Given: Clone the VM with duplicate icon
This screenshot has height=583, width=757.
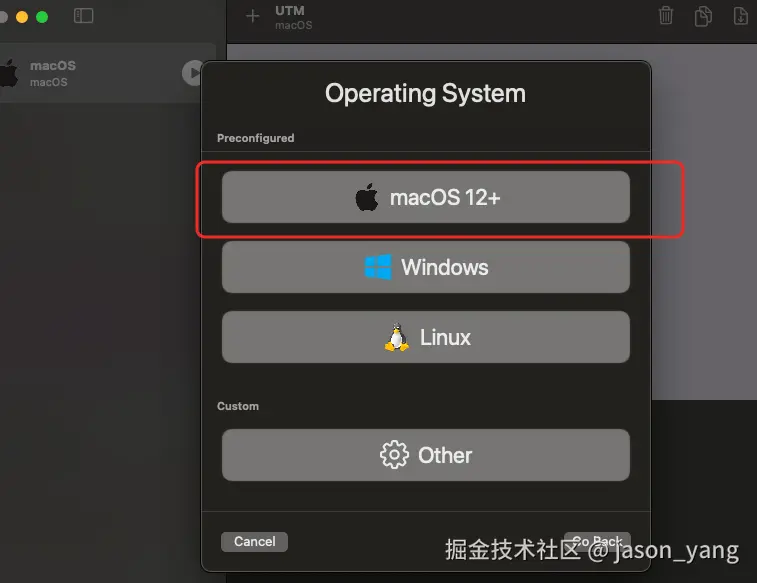Looking at the screenshot, I should (703, 16).
